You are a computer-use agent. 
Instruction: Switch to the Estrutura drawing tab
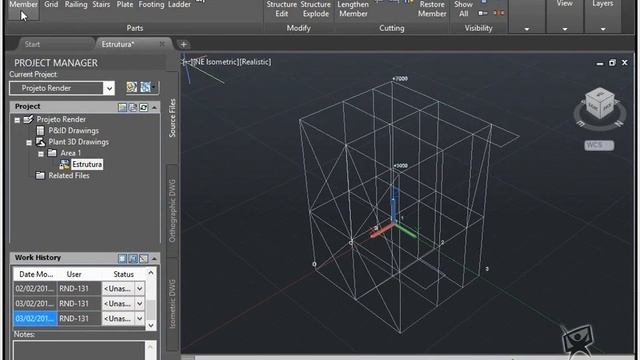[x=118, y=44]
